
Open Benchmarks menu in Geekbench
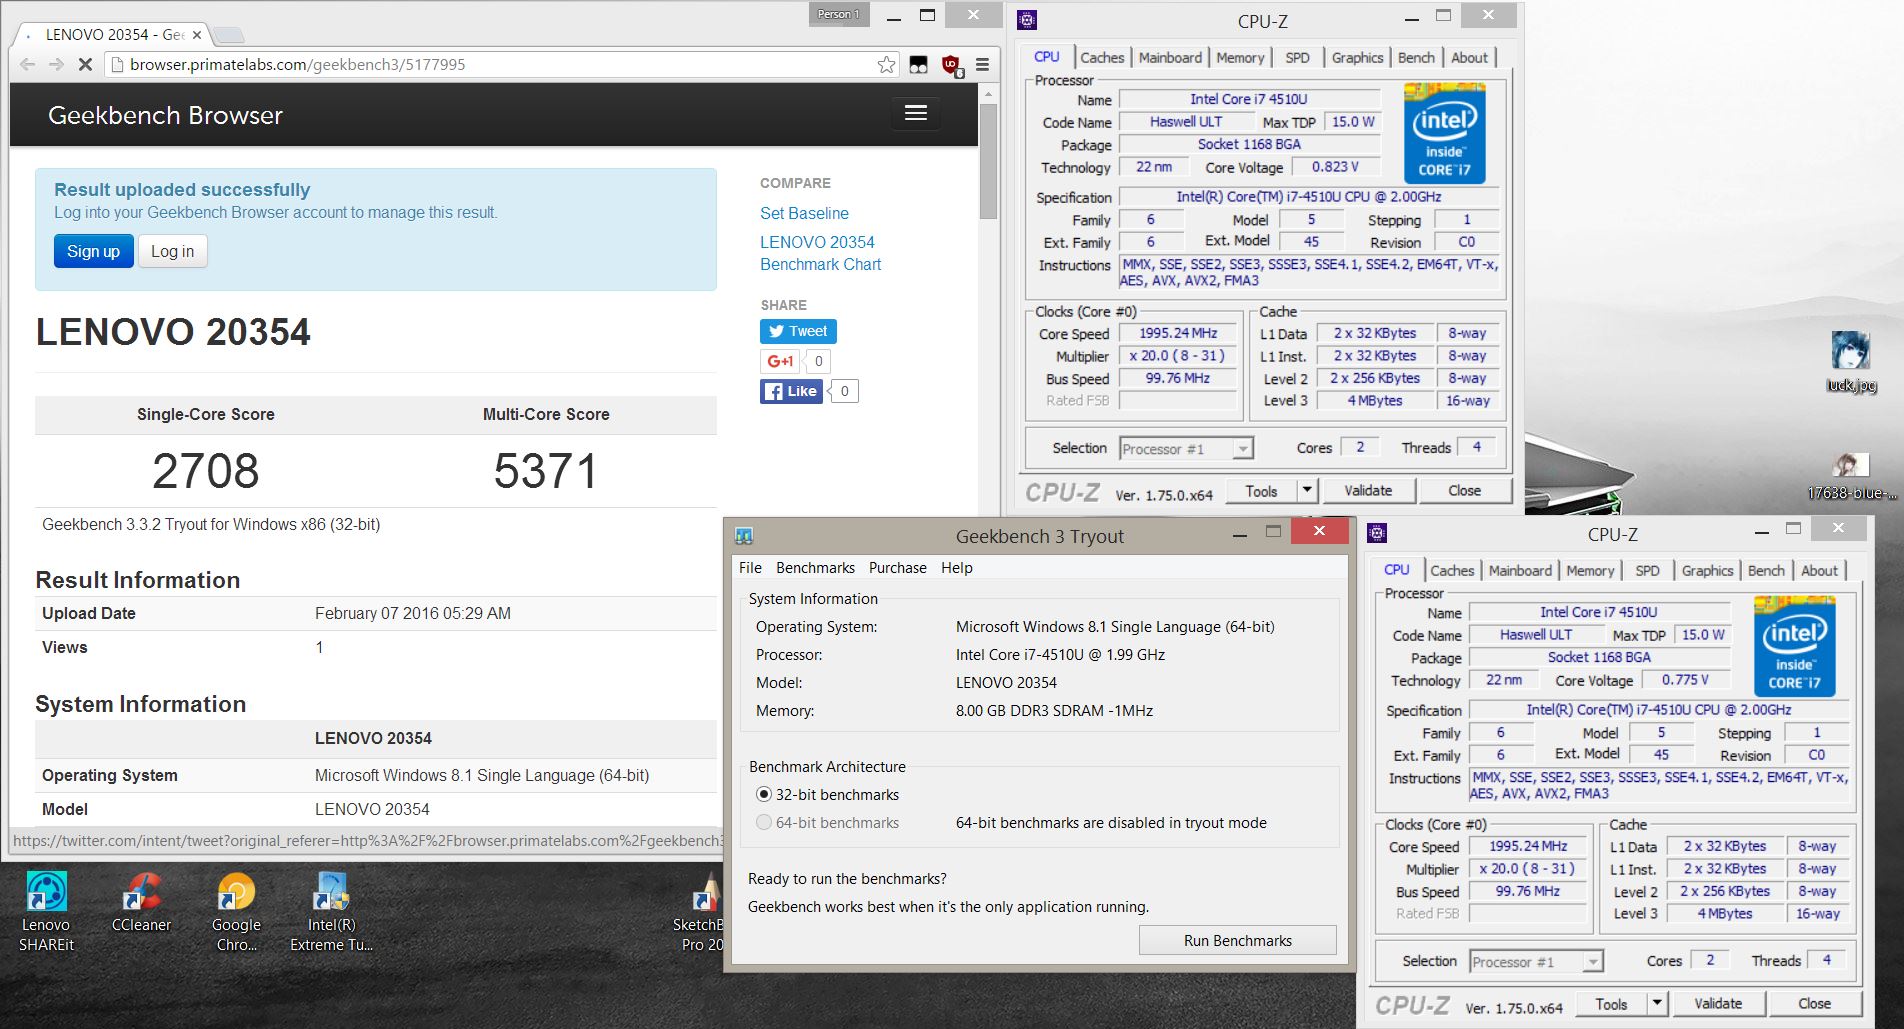tap(815, 567)
